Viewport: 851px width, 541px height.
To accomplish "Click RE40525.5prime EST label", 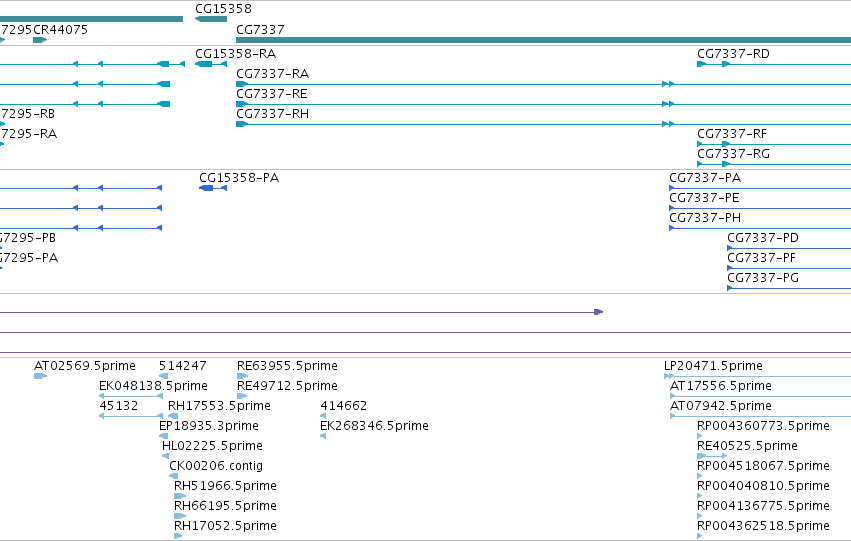I will coord(747,446).
